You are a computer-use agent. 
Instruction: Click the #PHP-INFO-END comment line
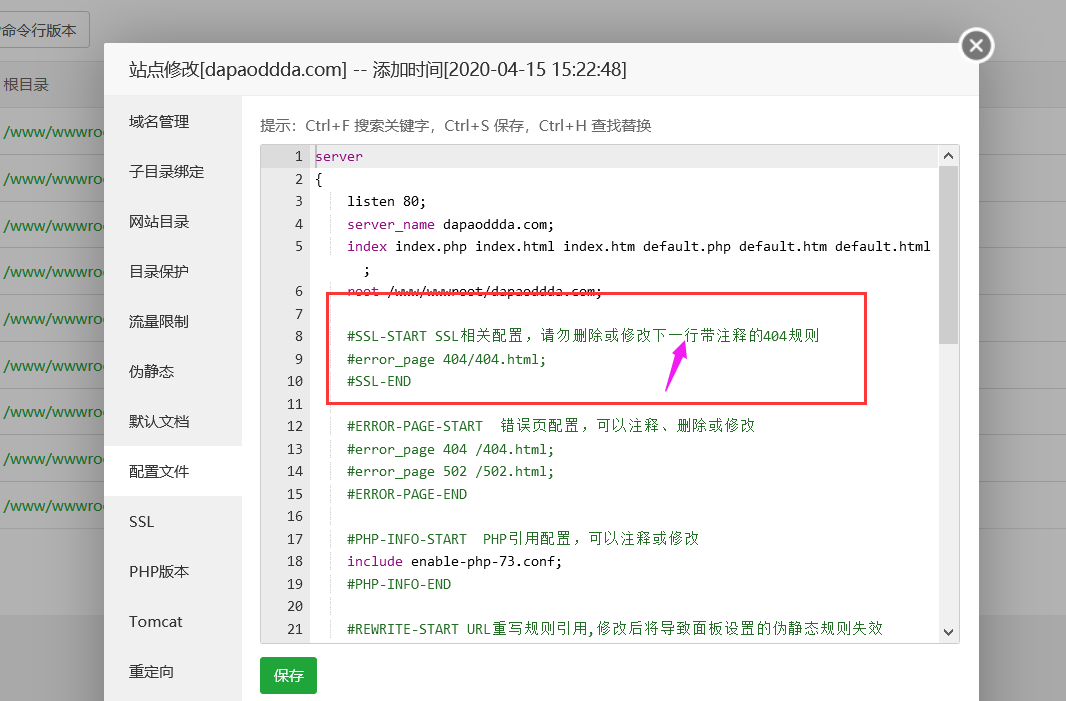398,584
